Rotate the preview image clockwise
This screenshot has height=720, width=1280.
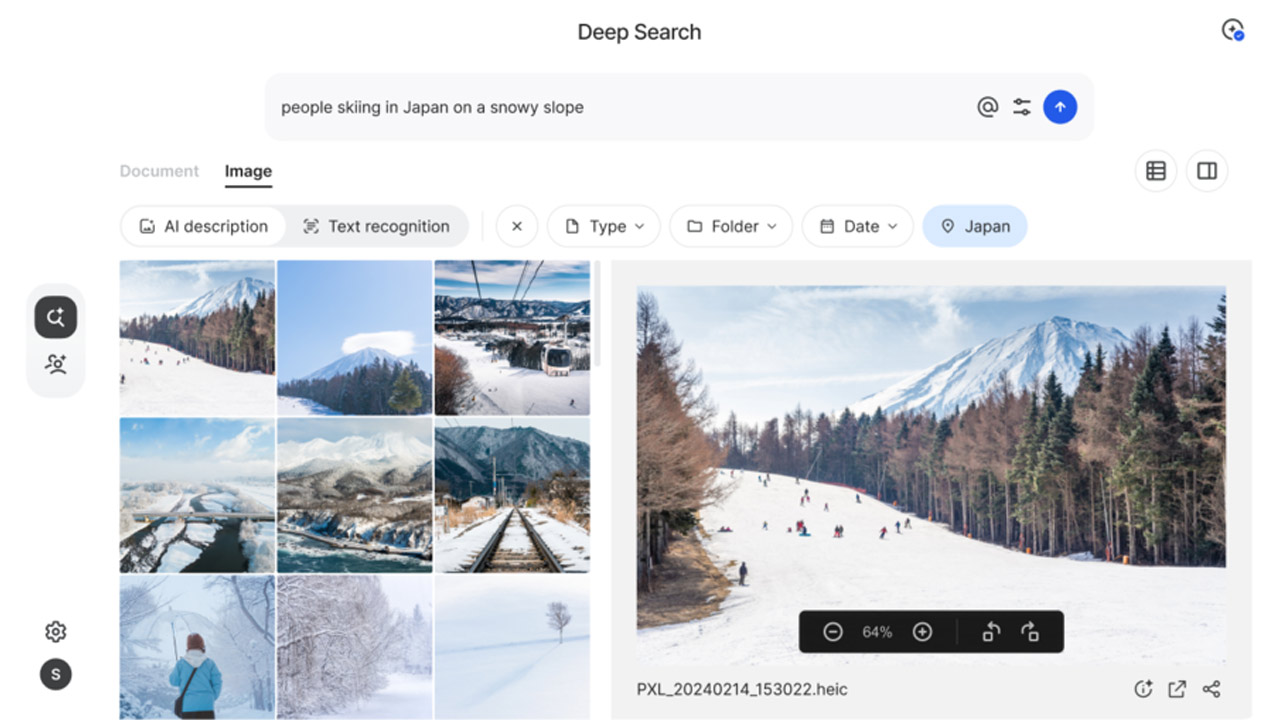click(1030, 632)
